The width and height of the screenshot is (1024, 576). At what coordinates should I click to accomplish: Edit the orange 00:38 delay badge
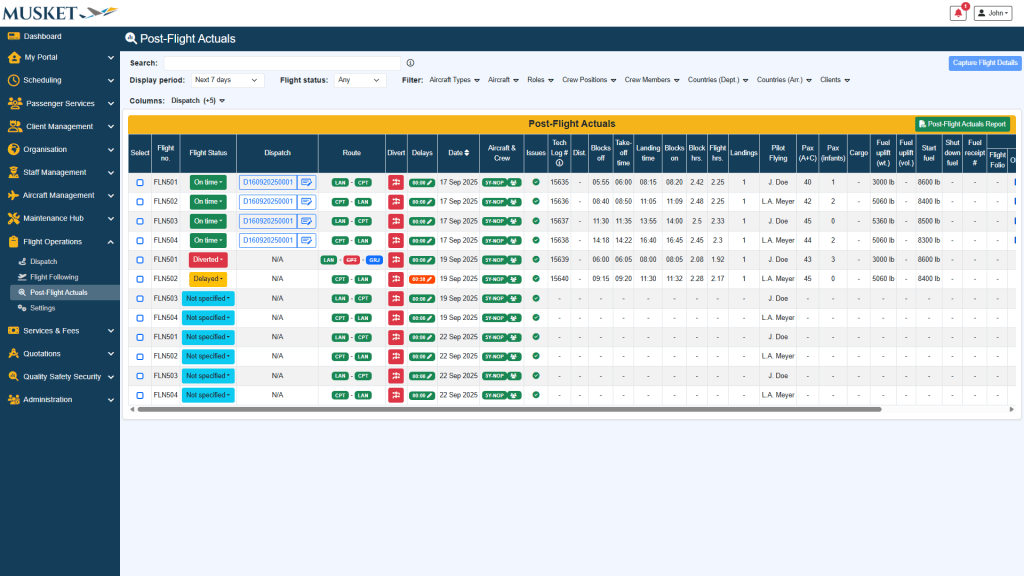[x=421, y=279]
